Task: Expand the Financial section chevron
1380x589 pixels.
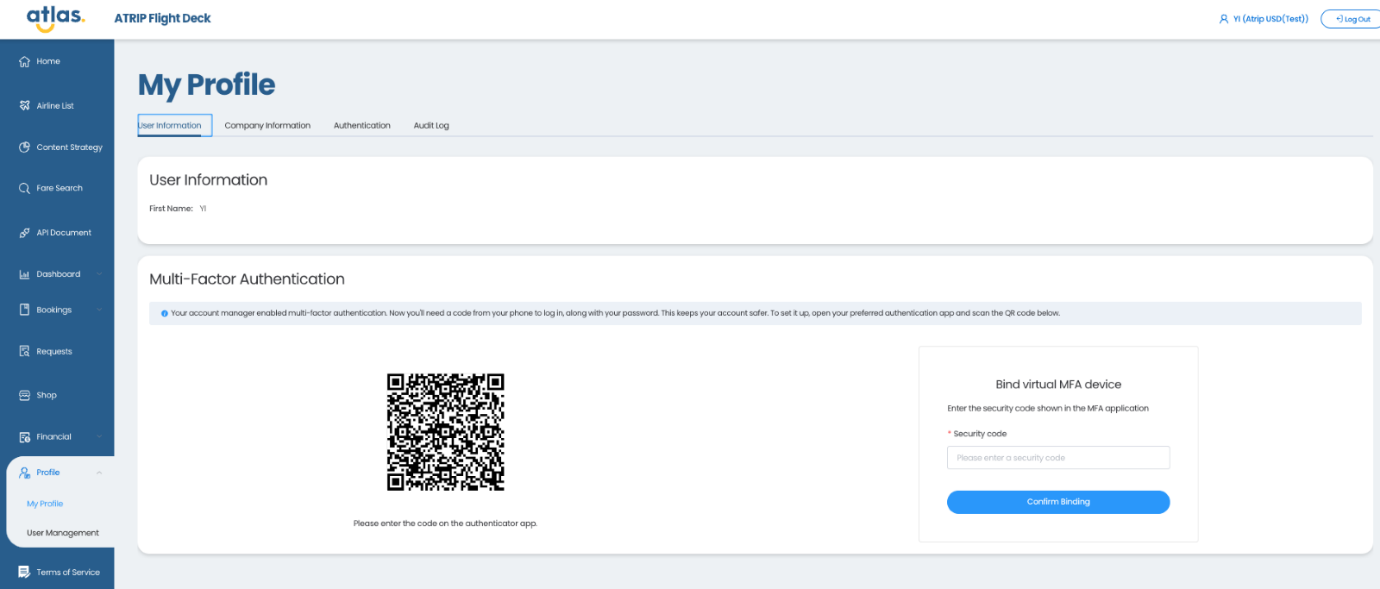Action: 99,437
